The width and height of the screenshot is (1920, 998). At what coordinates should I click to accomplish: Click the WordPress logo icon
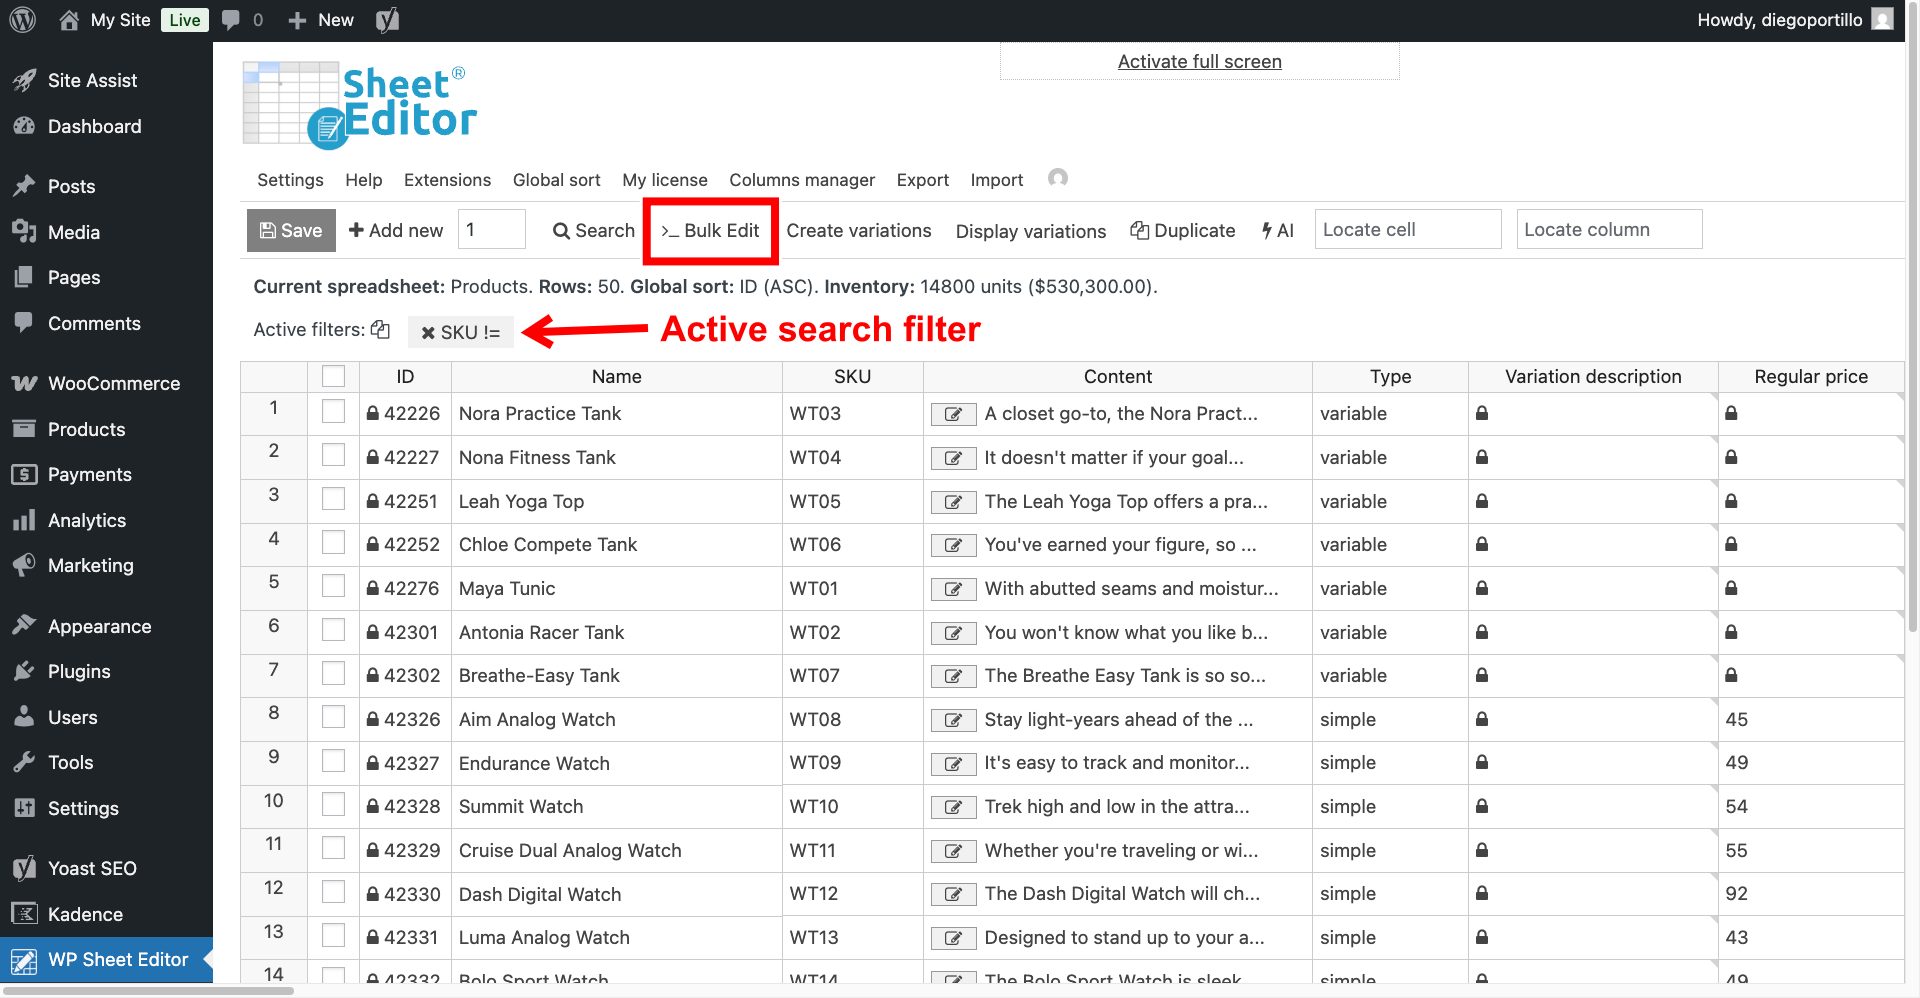[22, 20]
